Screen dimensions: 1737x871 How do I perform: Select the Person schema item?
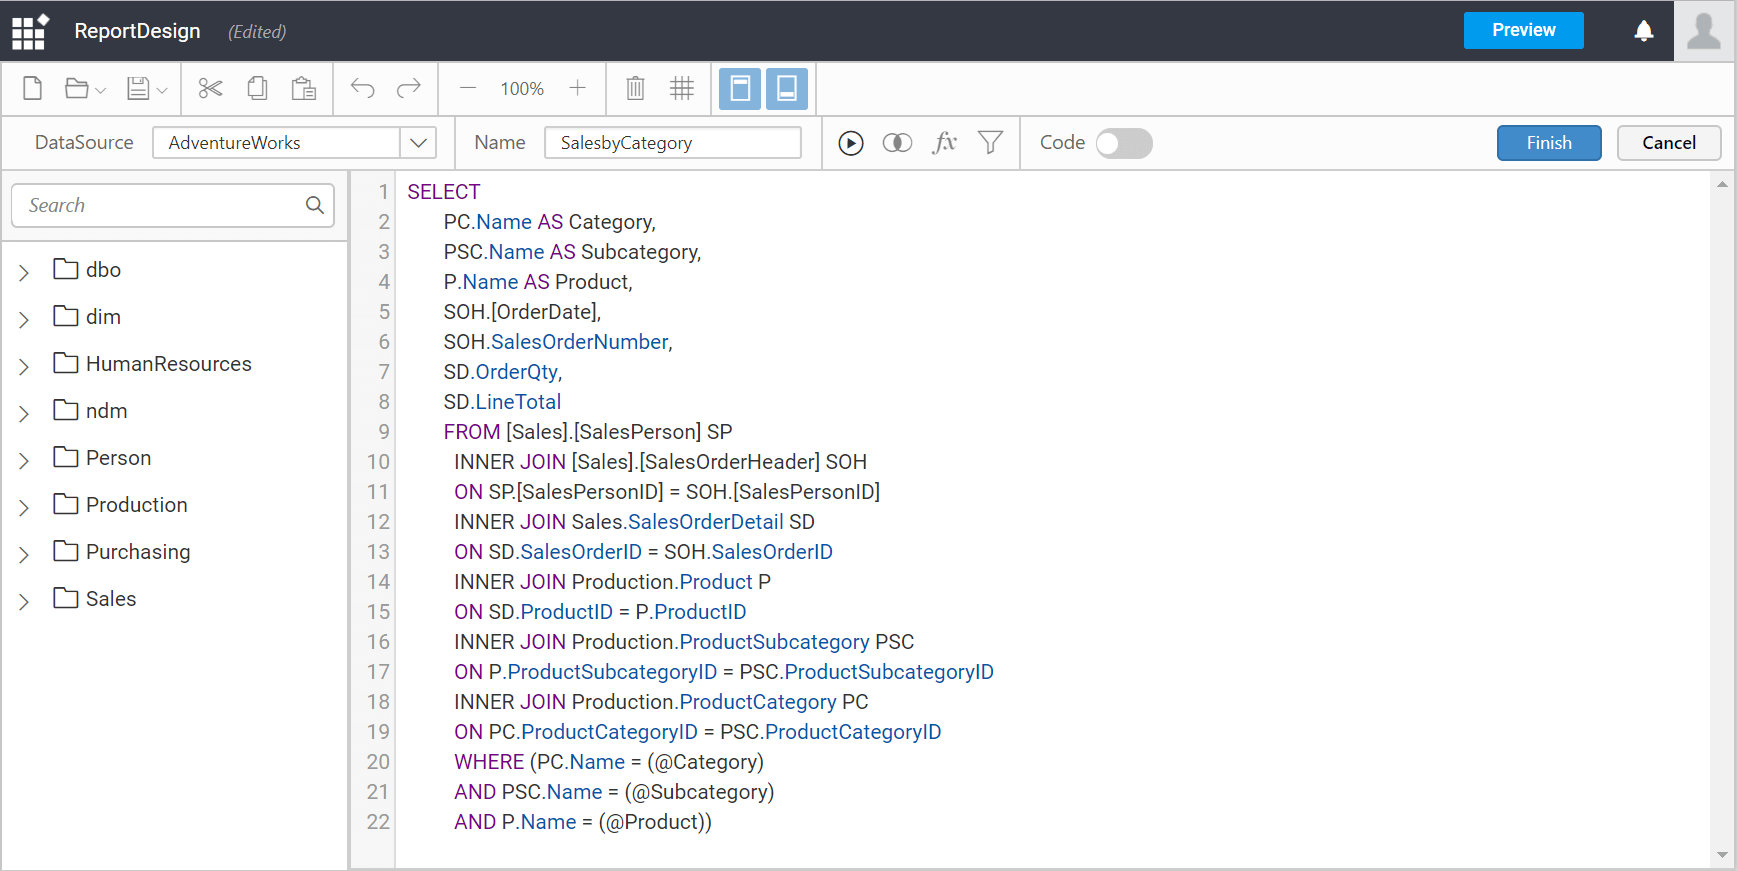tap(118, 458)
